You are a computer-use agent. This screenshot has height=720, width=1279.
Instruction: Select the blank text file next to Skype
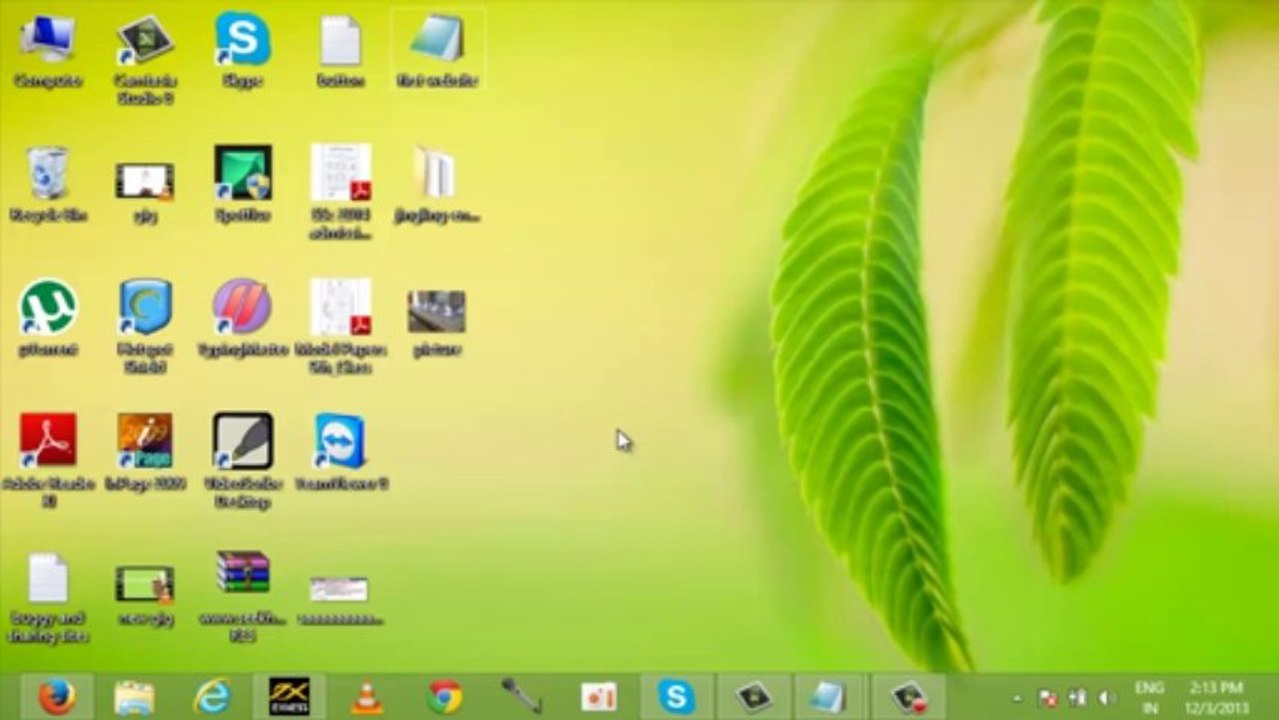pyautogui.click(x=340, y=51)
